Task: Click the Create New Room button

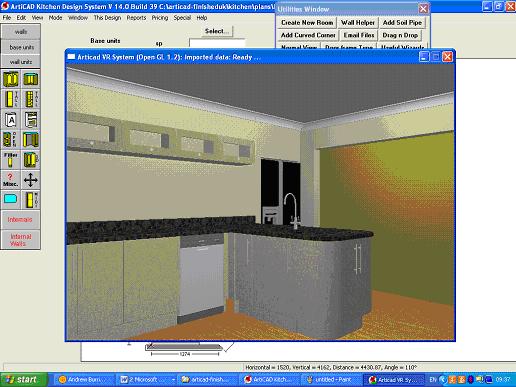Action: tap(307, 23)
